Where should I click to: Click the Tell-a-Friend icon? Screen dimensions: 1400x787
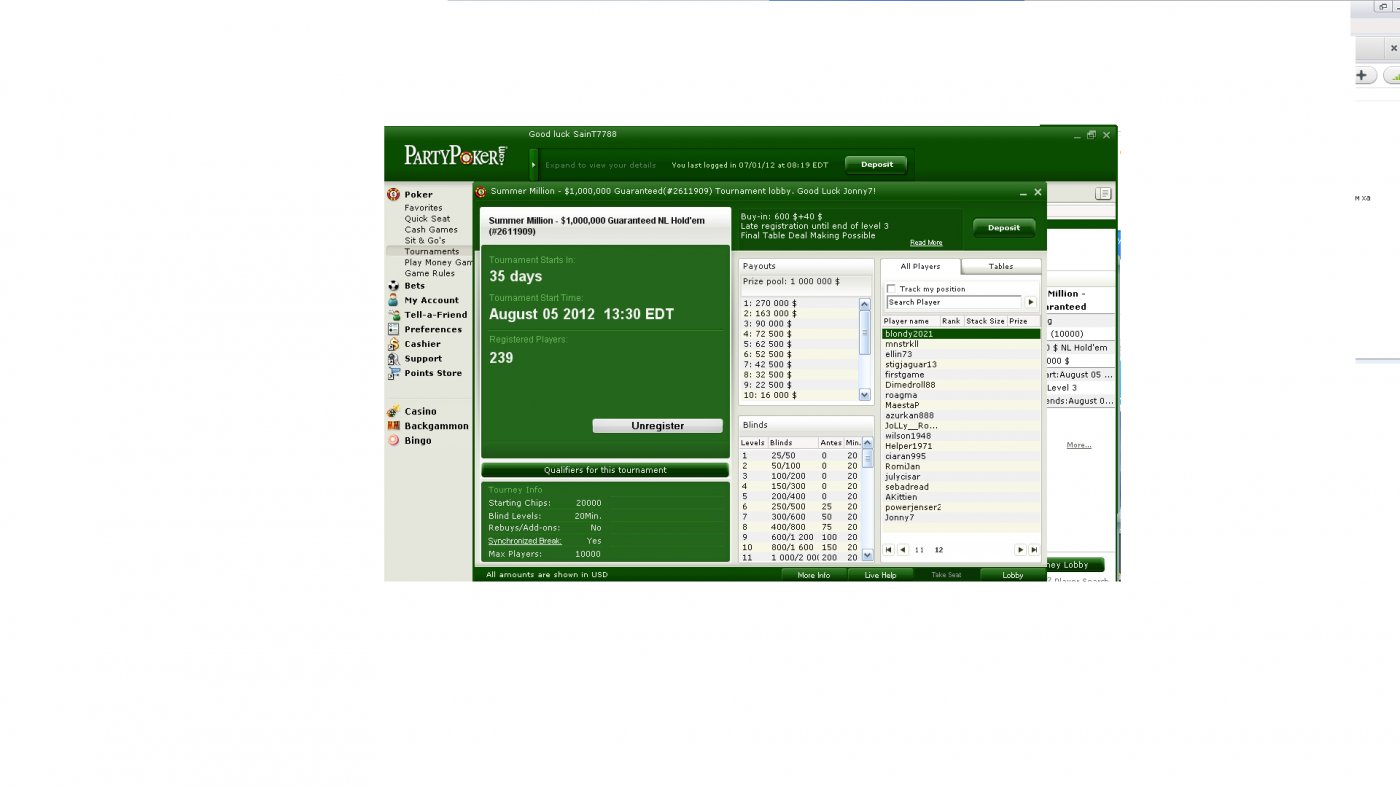point(393,315)
